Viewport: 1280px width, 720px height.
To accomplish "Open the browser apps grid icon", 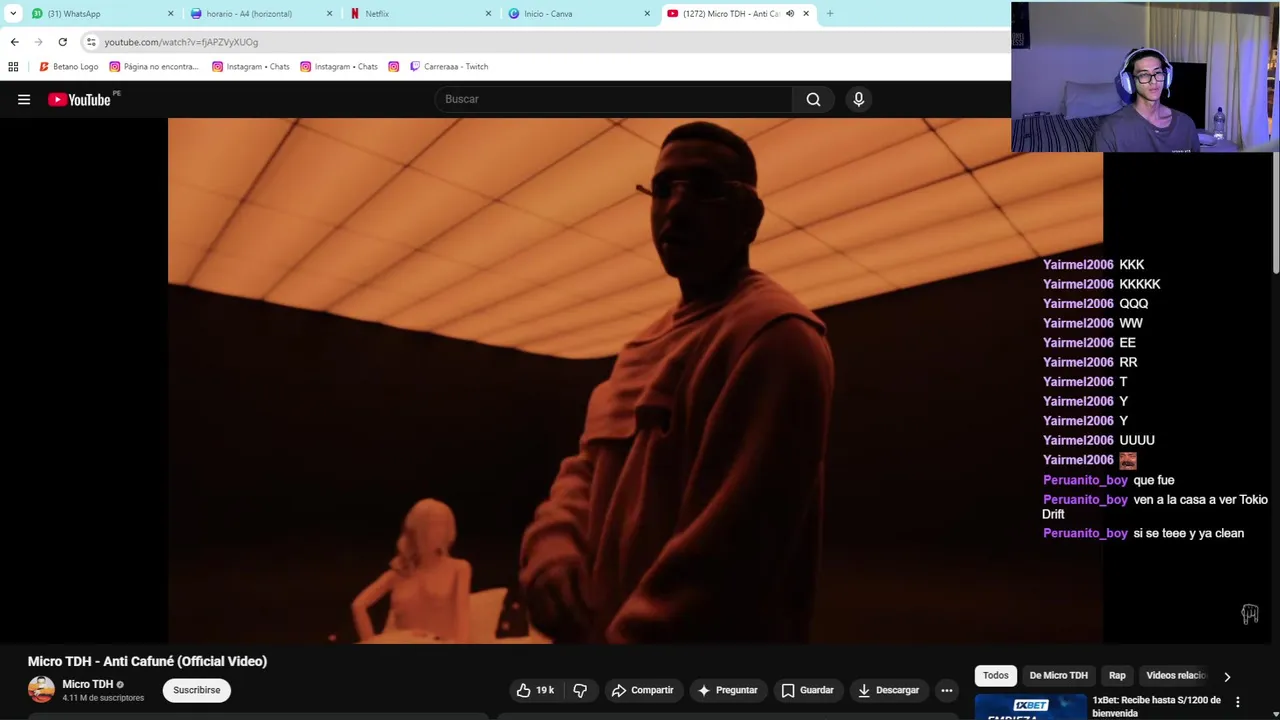I will tap(13, 67).
